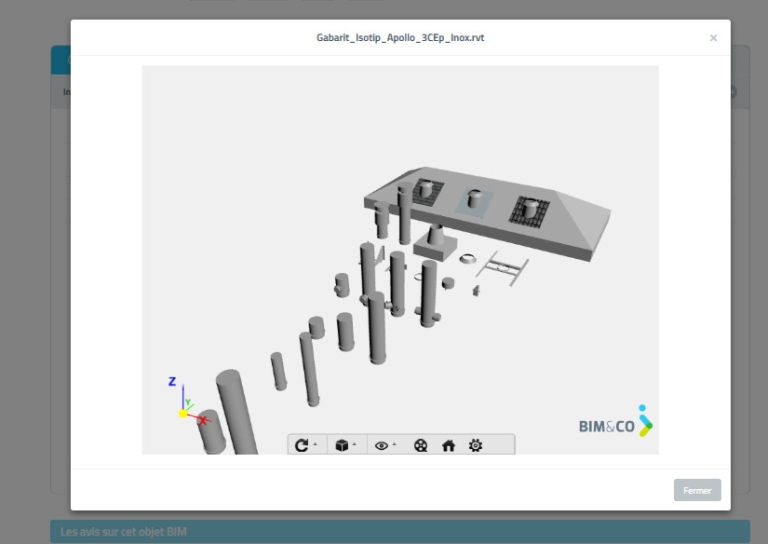The image size is (768, 544).
Task: Expand the arrow next to cube icon
Action: coord(354,444)
